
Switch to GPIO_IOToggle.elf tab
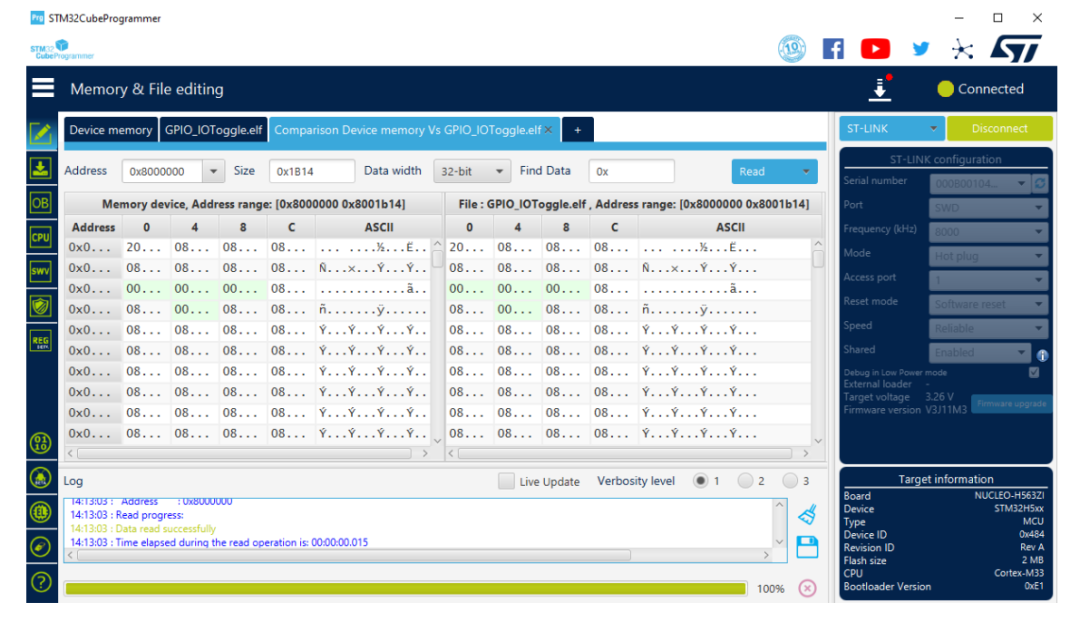pyautogui.click(x=214, y=129)
